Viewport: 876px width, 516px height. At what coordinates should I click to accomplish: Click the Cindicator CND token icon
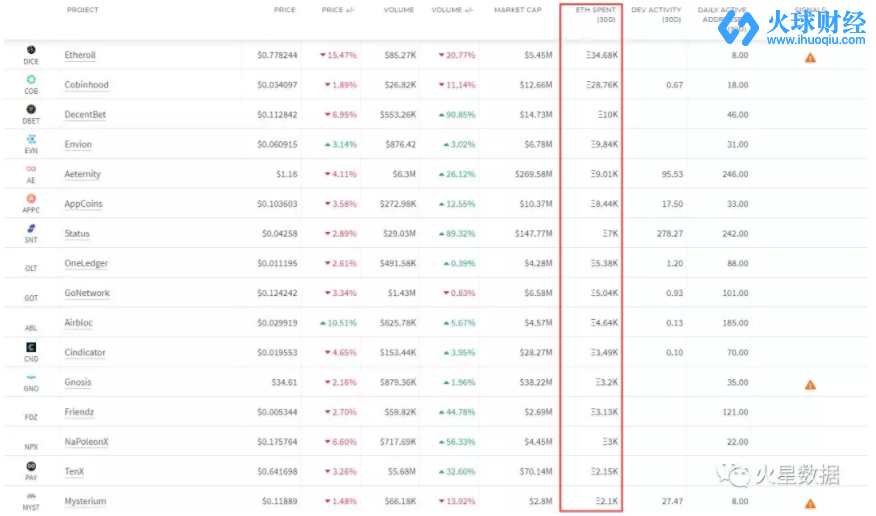(x=31, y=347)
